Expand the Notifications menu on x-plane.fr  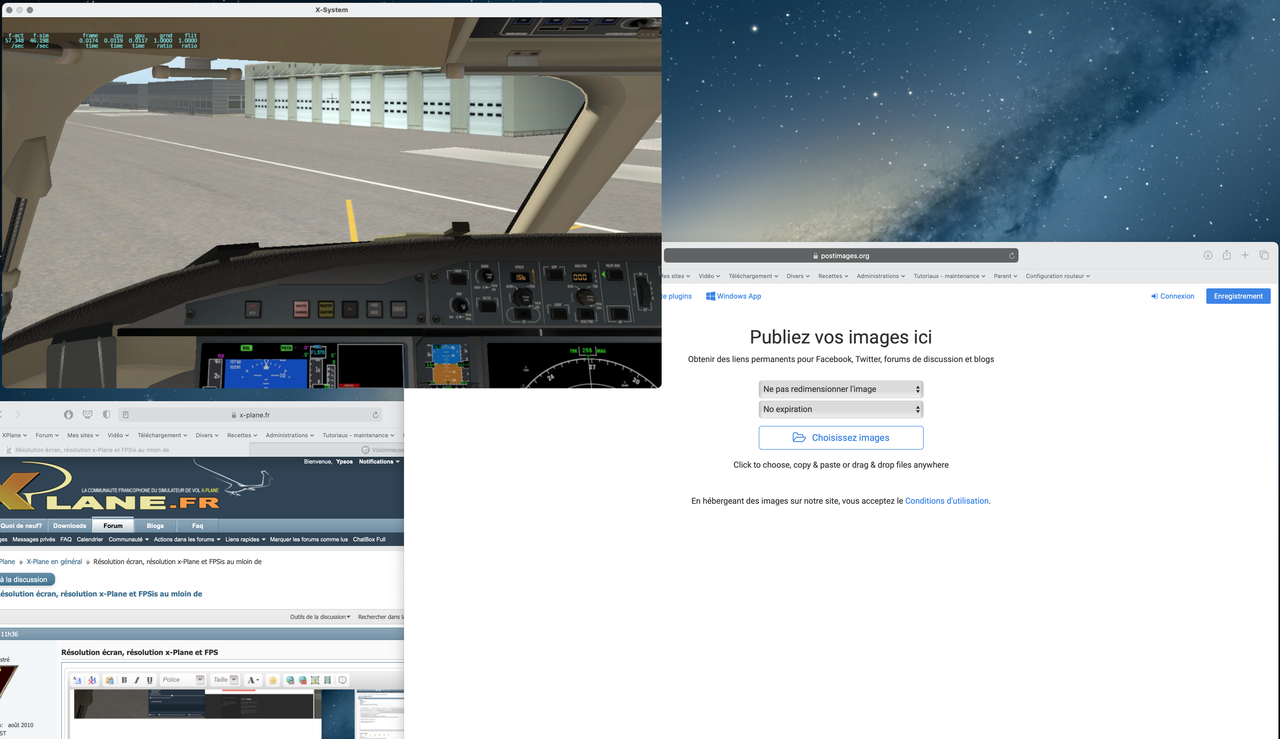pos(379,462)
